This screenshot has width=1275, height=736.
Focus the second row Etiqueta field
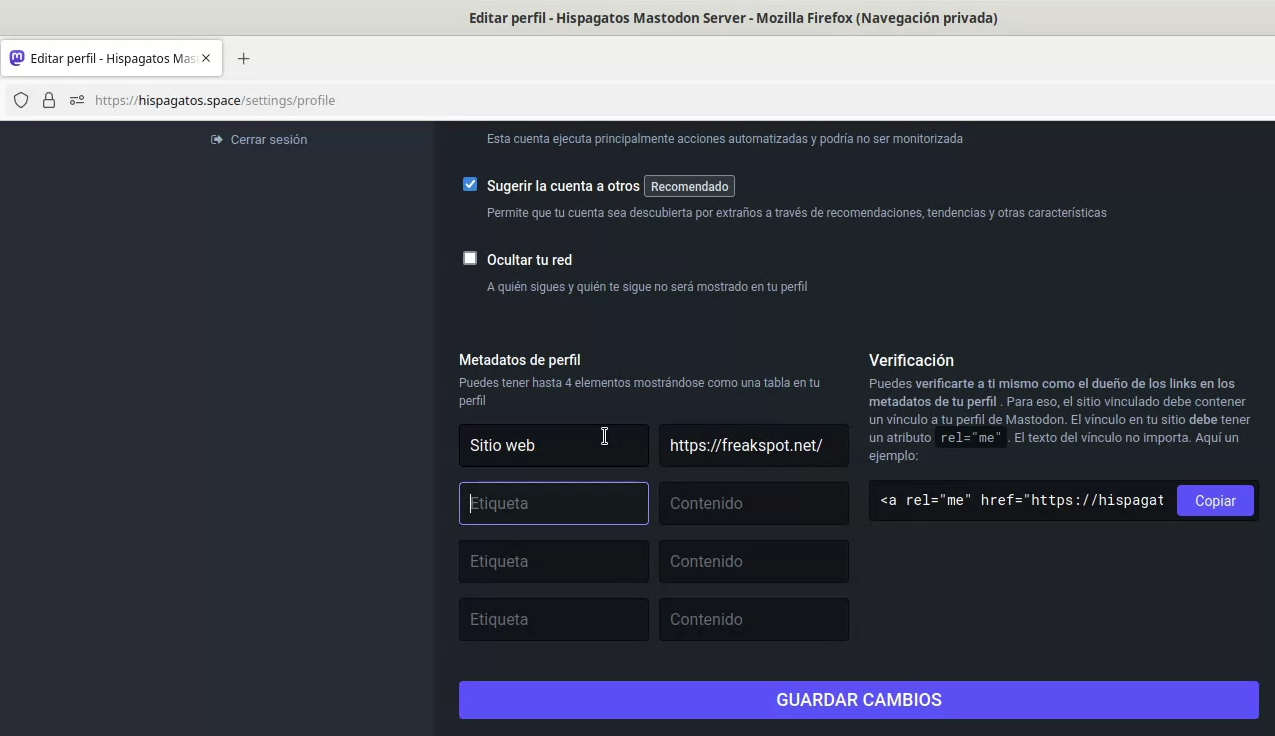[553, 503]
